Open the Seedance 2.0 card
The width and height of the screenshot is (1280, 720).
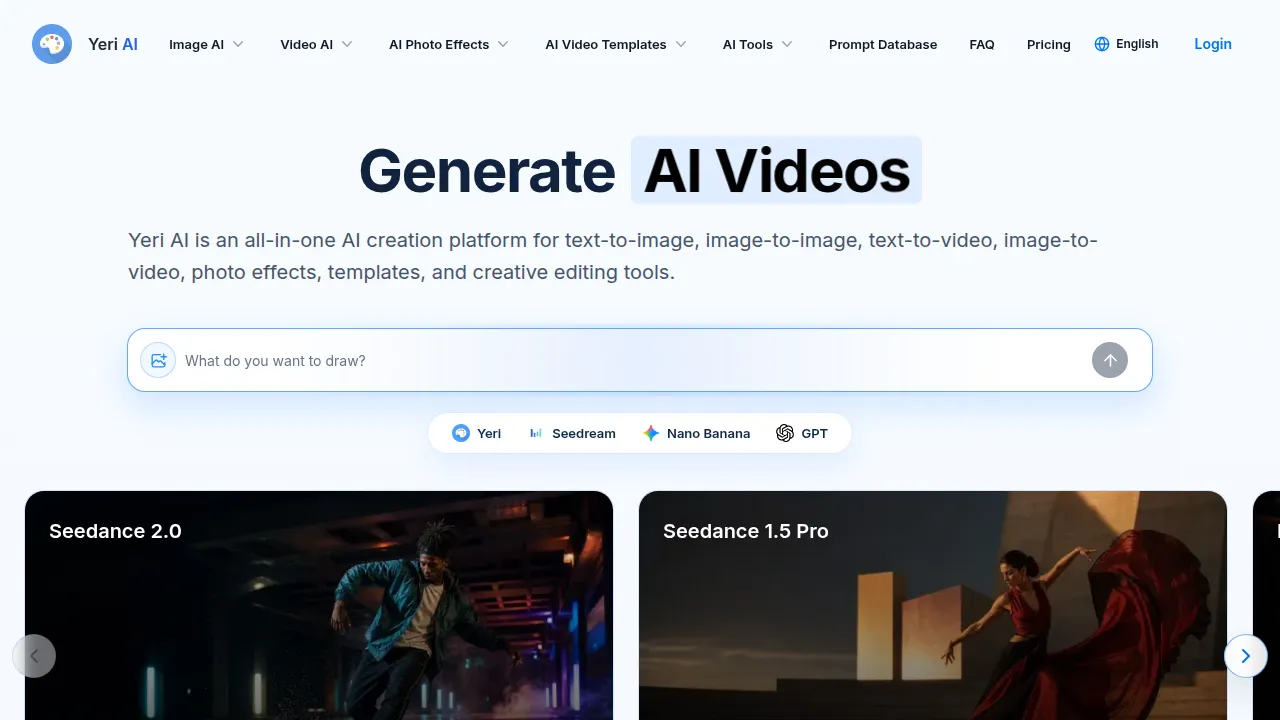coord(319,605)
